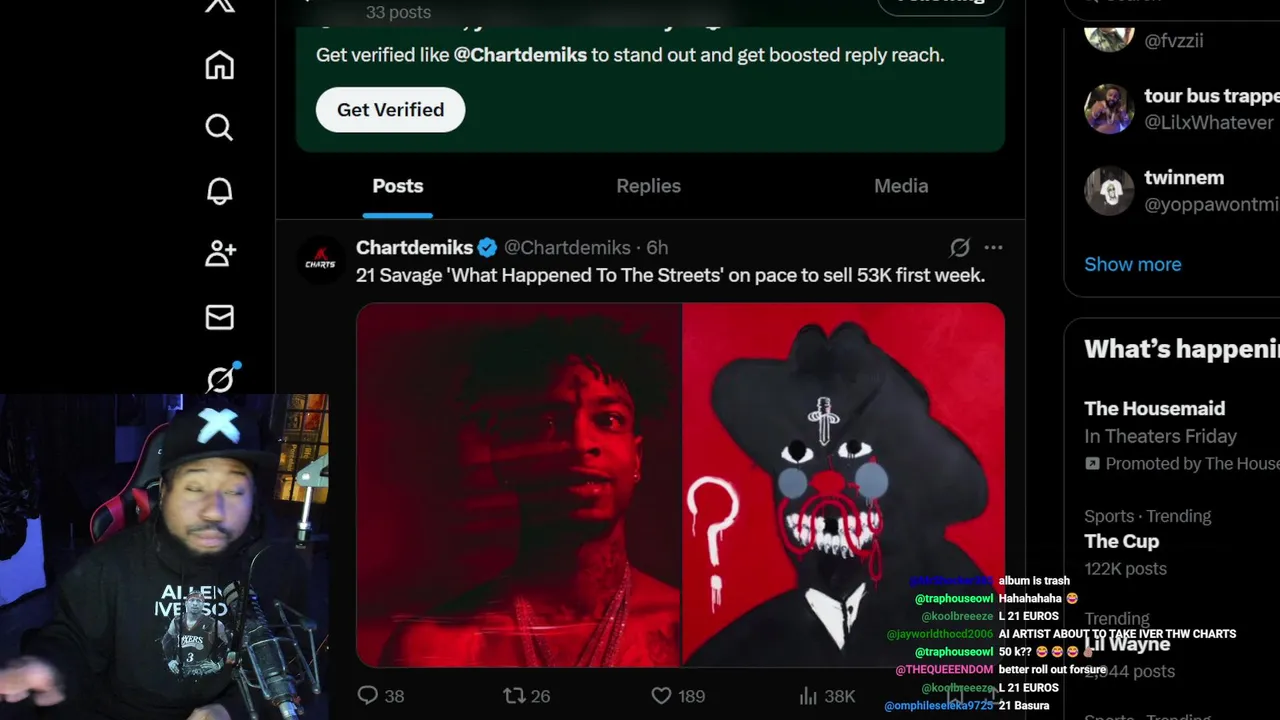Open the masked figure artwork image
The image size is (1280, 720).
(843, 485)
